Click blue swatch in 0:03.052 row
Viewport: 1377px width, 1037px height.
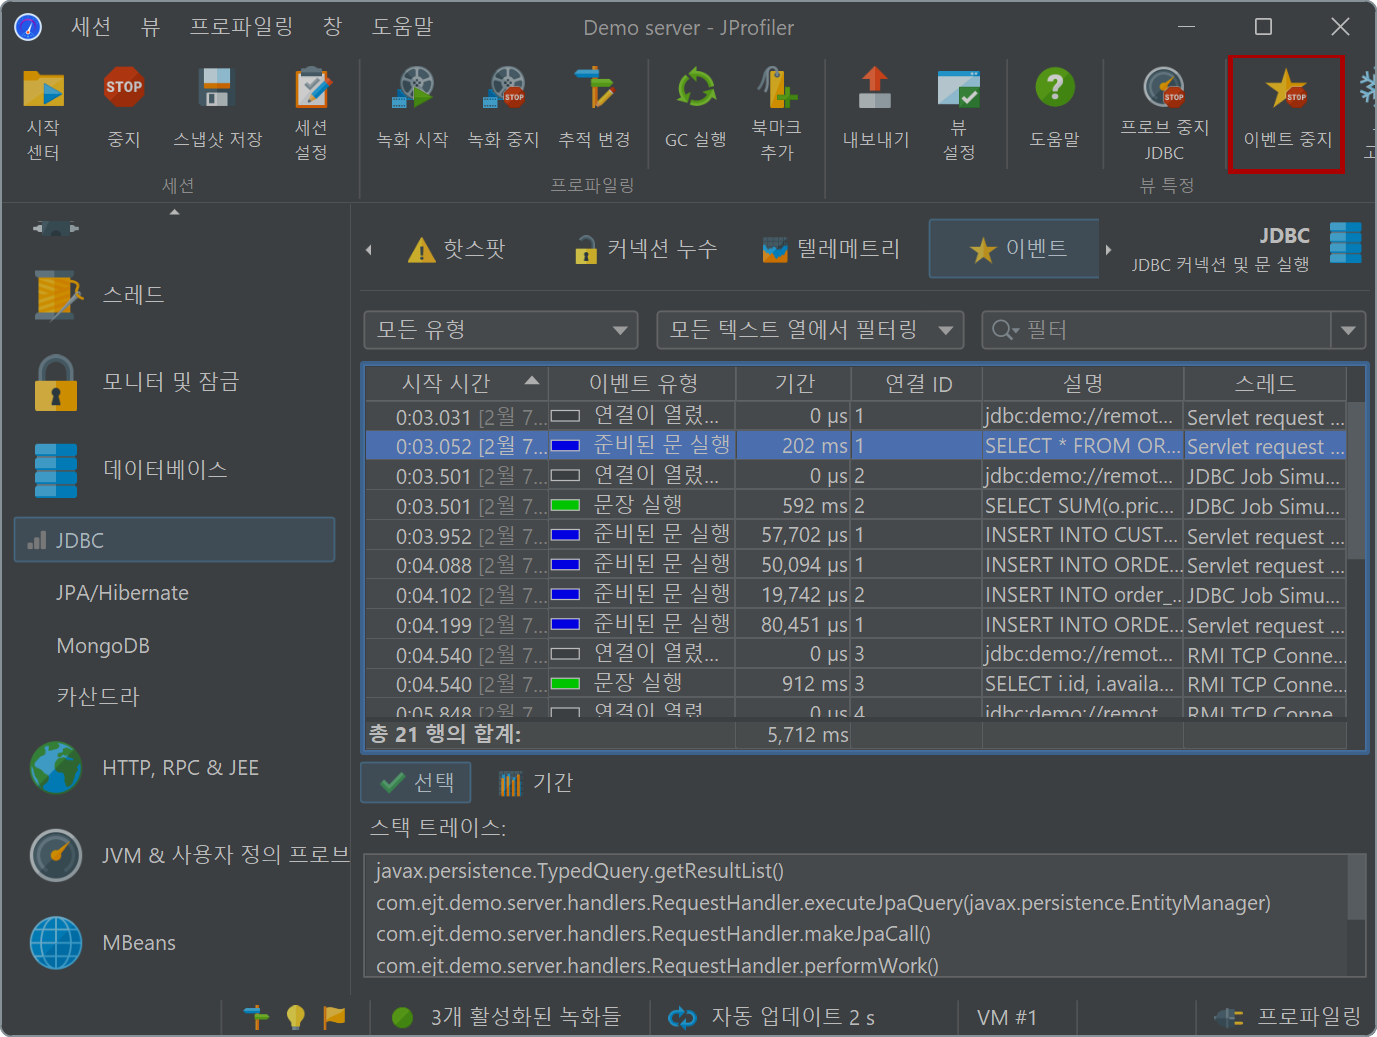click(566, 446)
